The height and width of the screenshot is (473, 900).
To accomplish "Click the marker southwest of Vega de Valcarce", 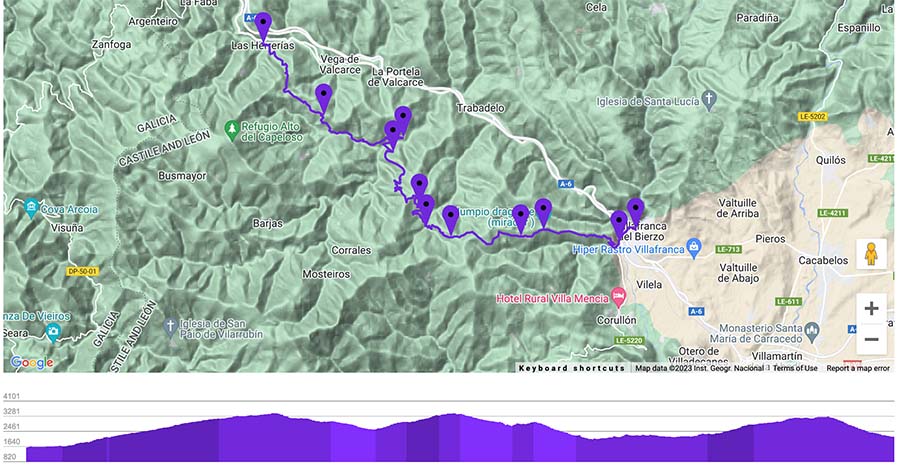I will coord(324,98).
